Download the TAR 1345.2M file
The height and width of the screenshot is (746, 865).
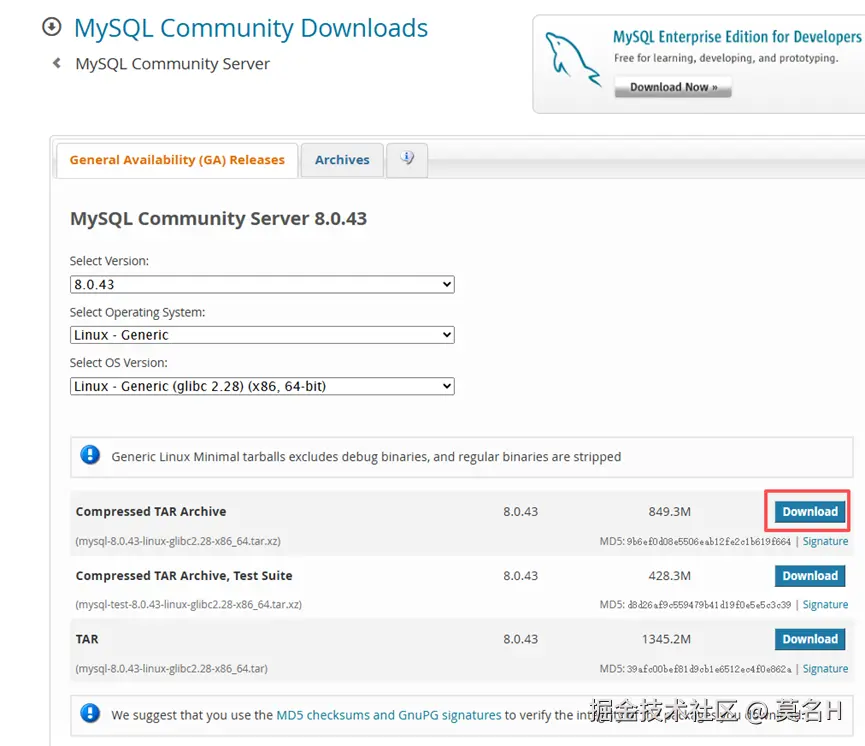pos(809,639)
